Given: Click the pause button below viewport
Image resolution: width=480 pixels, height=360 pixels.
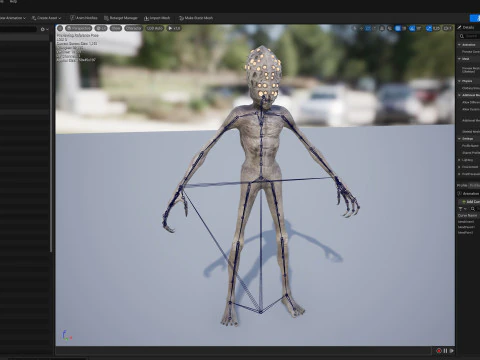Looking at the screenshot, I should pos(445,351).
